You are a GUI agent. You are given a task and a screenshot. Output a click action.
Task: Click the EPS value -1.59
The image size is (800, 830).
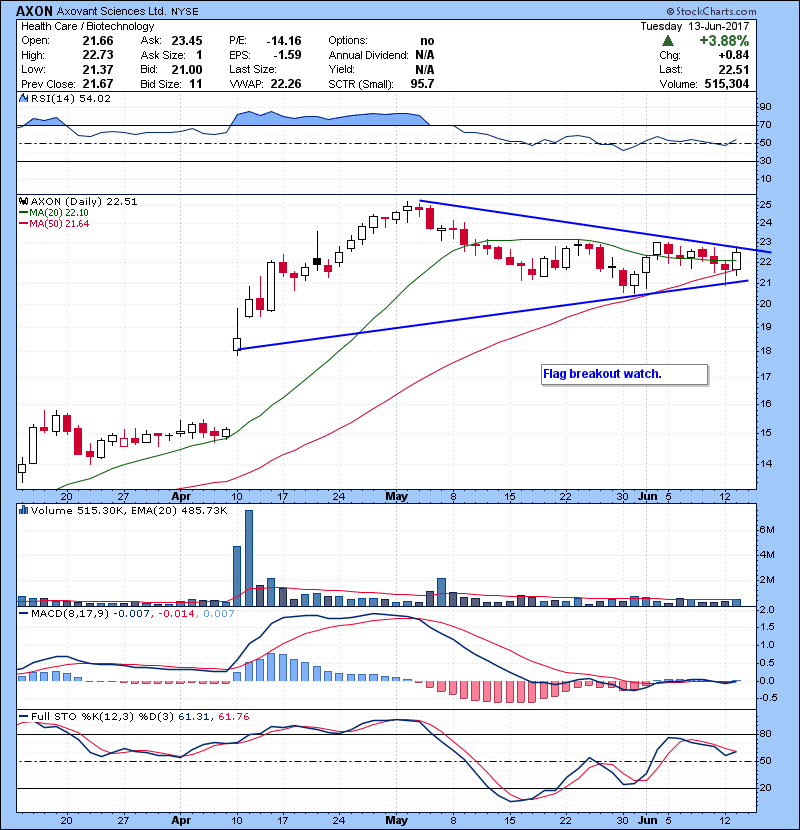(x=287, y=55)
